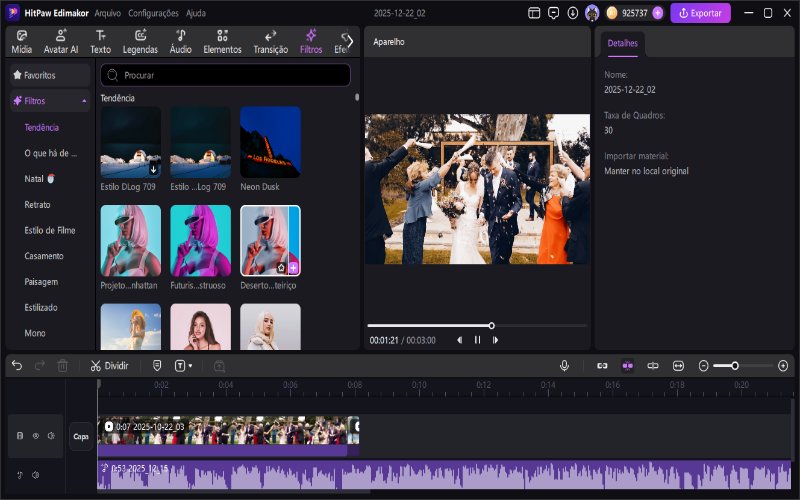800x500 pixels.
Task: Open the feedback message icon
Action: pos(553,13)
